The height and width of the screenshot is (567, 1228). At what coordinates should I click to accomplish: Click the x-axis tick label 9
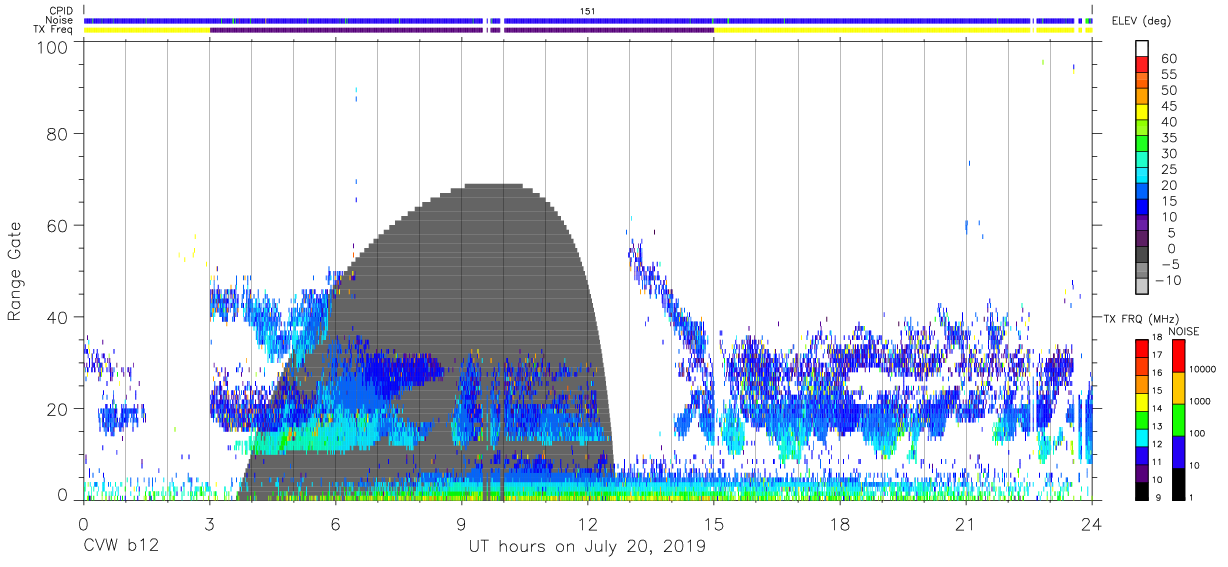(x=461, y=524)
